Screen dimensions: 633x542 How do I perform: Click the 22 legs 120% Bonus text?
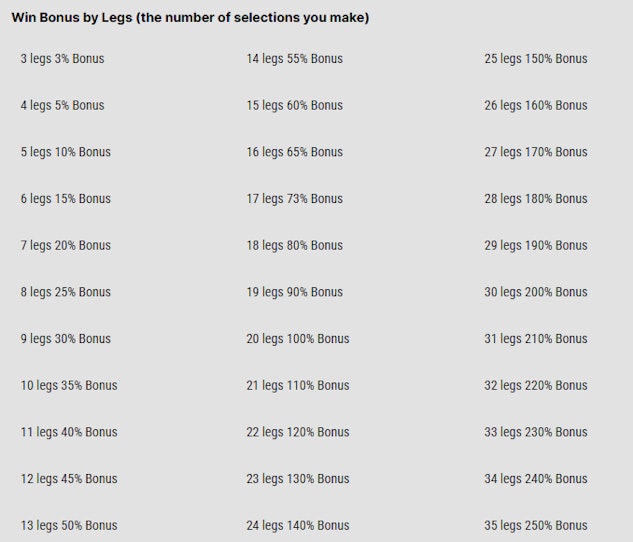(298, 432)
